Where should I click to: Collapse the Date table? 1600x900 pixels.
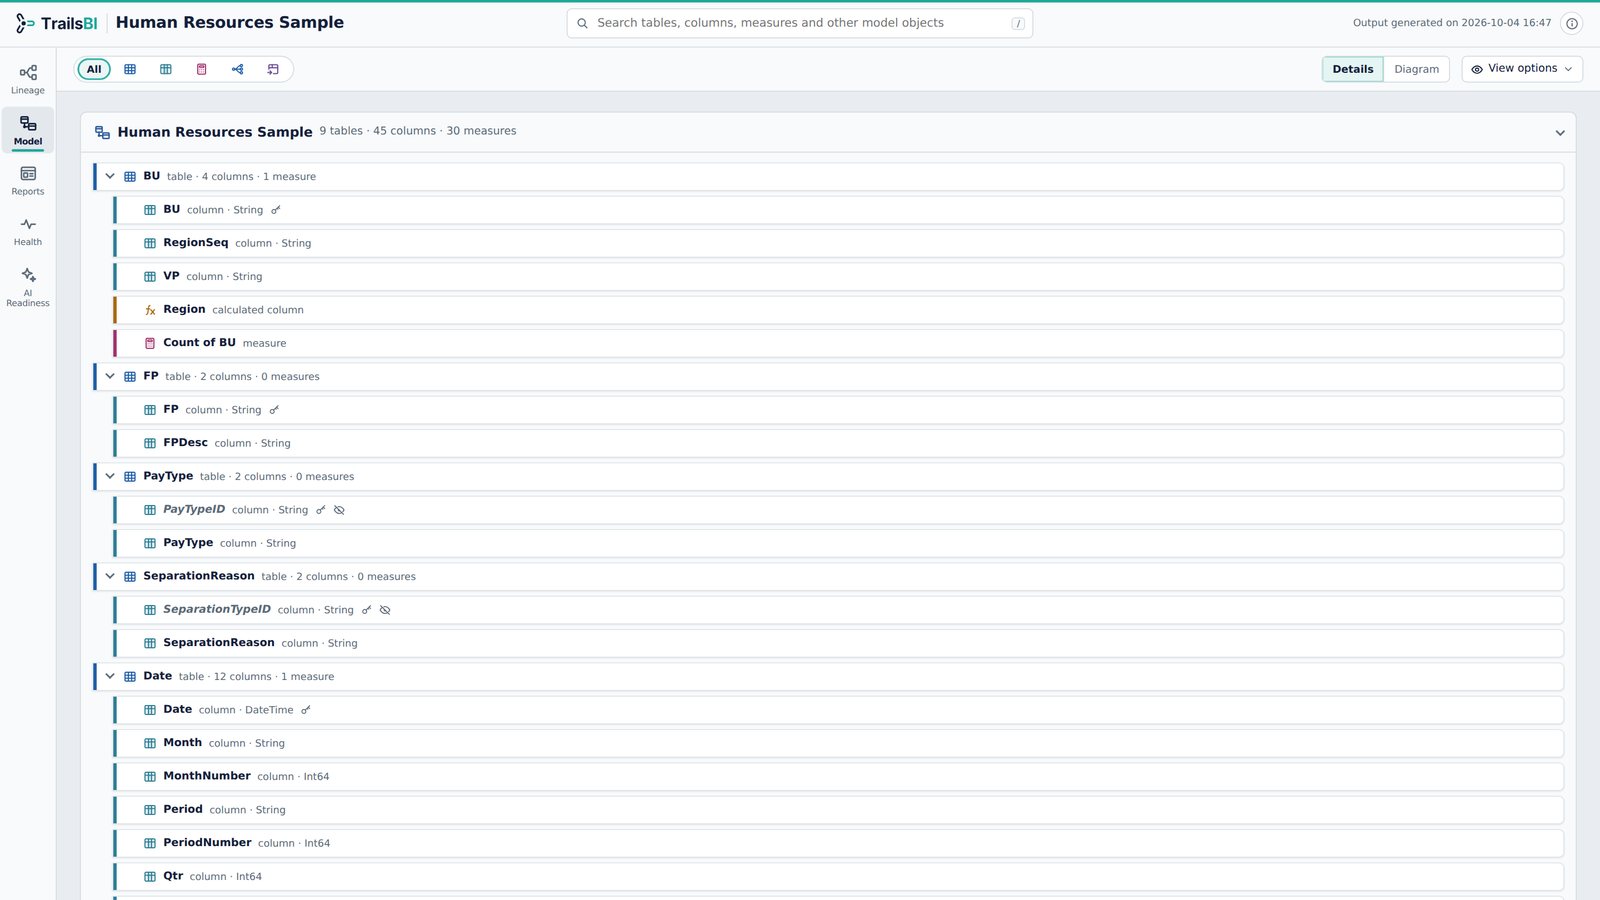point(110,676)
